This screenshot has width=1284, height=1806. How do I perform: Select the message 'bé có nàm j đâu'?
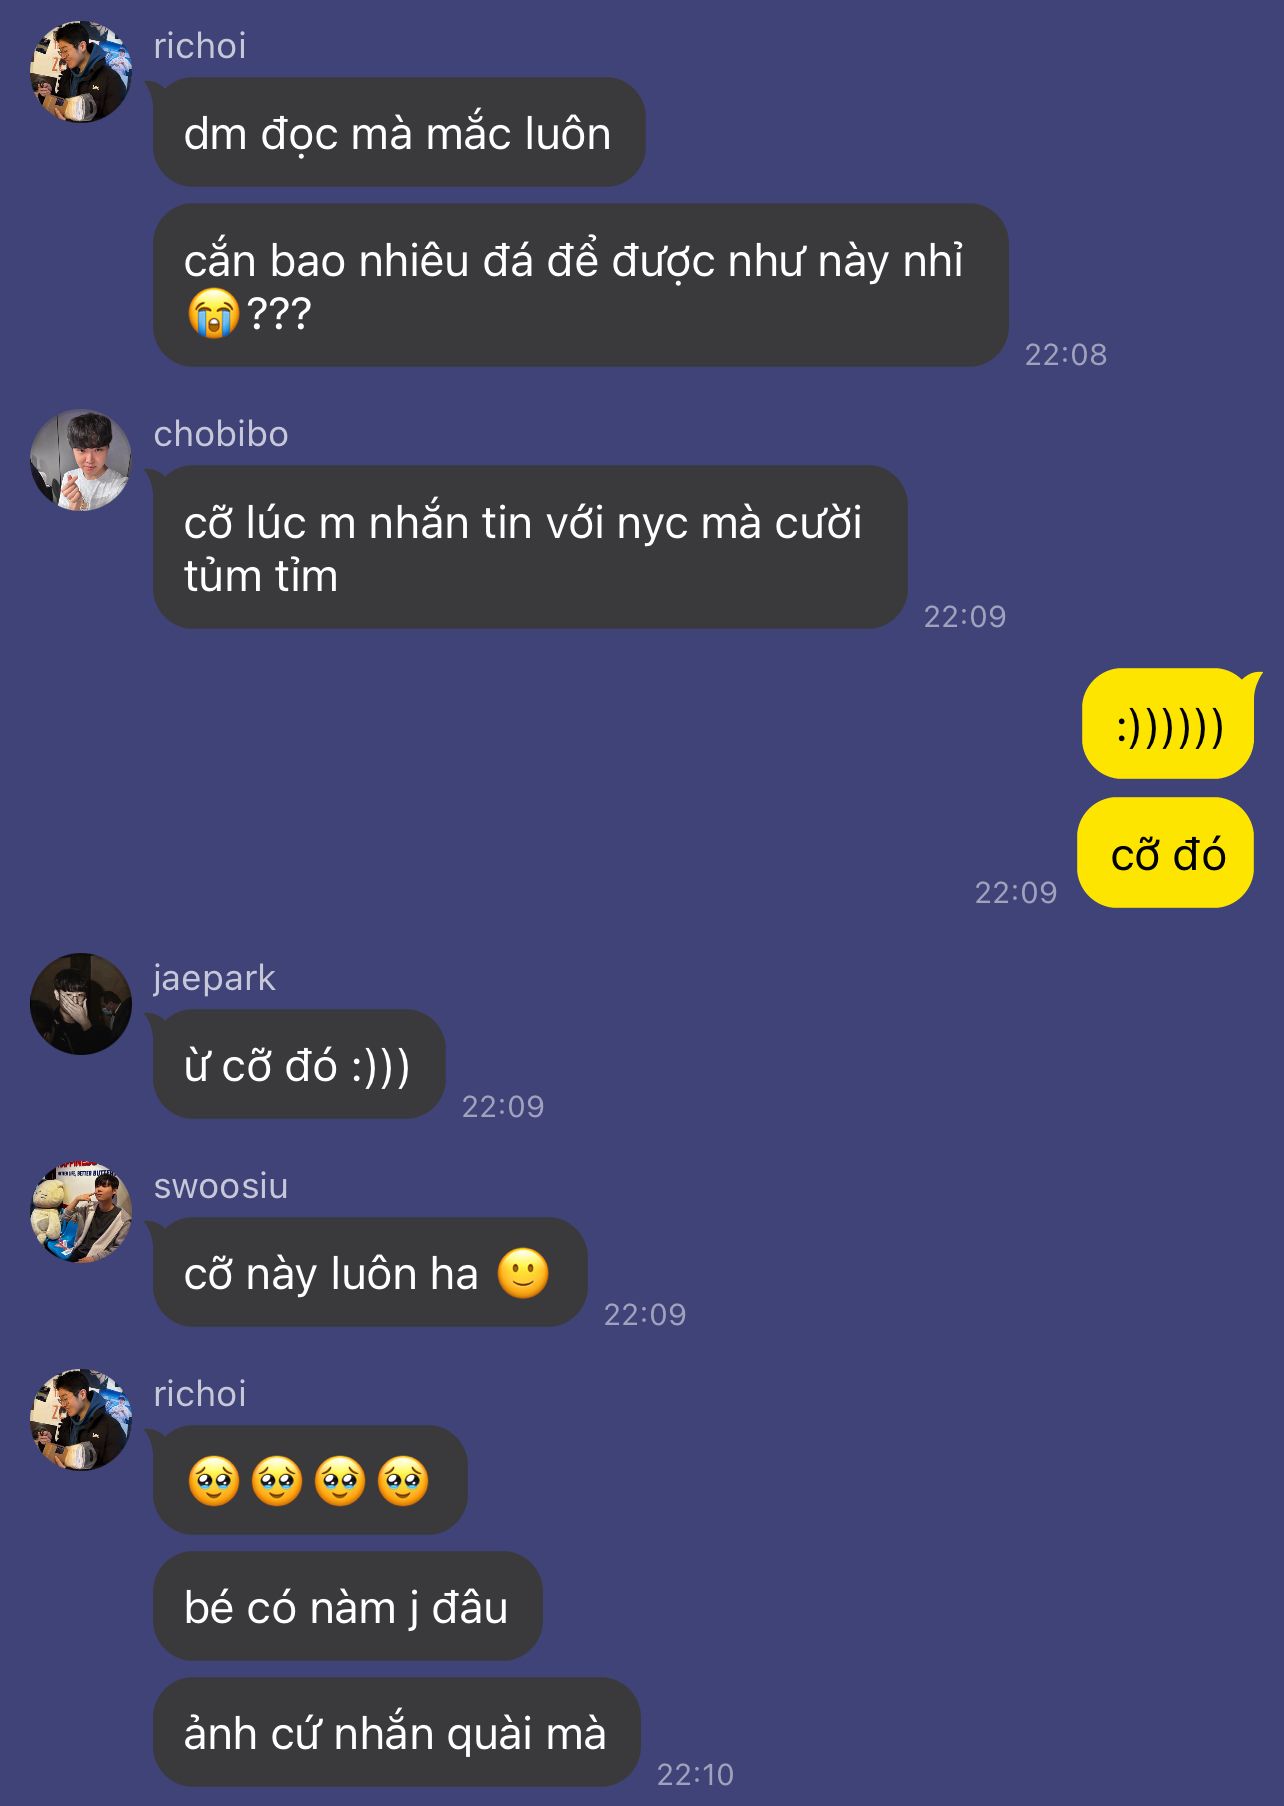point(347,1606)
